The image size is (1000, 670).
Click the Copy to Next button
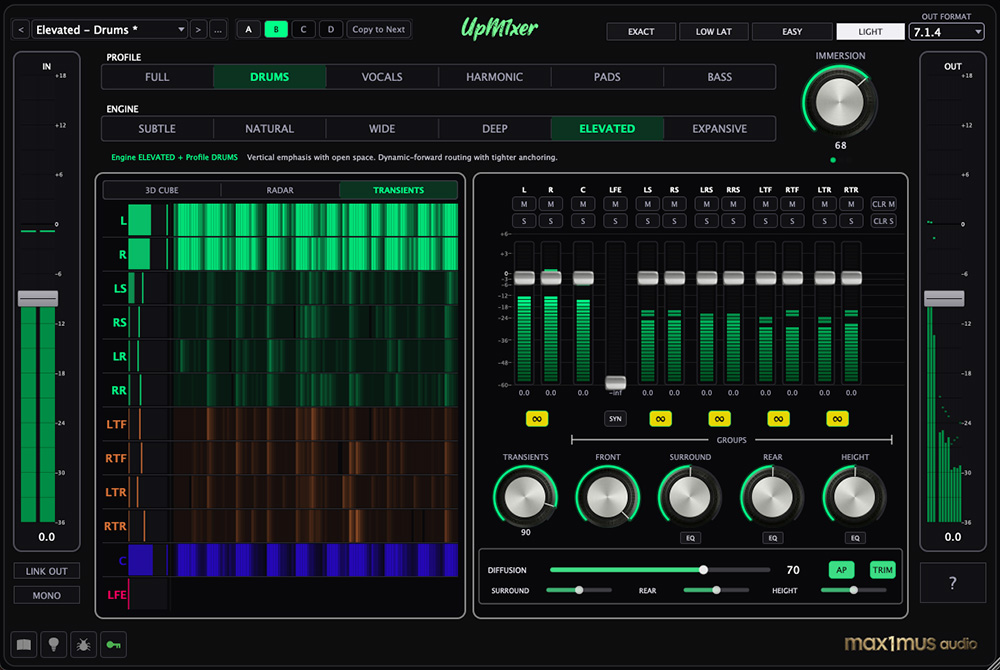pos(379,29)
